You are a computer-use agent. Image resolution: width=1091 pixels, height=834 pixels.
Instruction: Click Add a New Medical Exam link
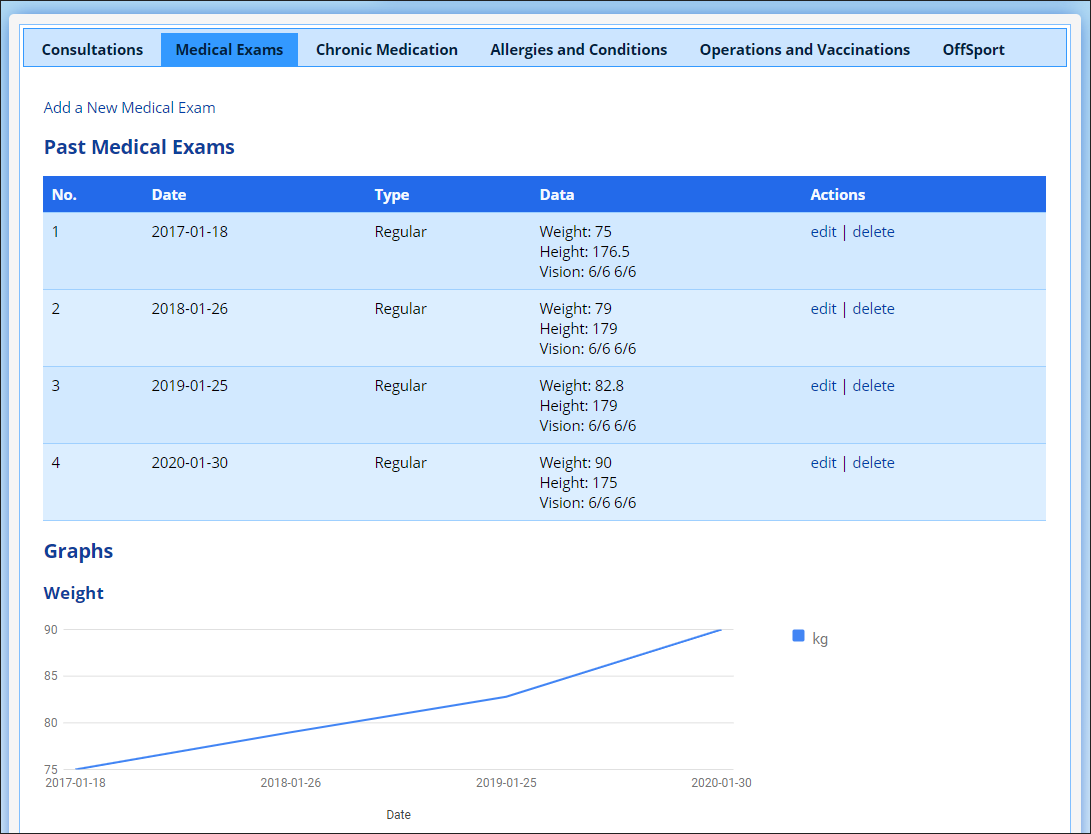[x=129, y=108]
